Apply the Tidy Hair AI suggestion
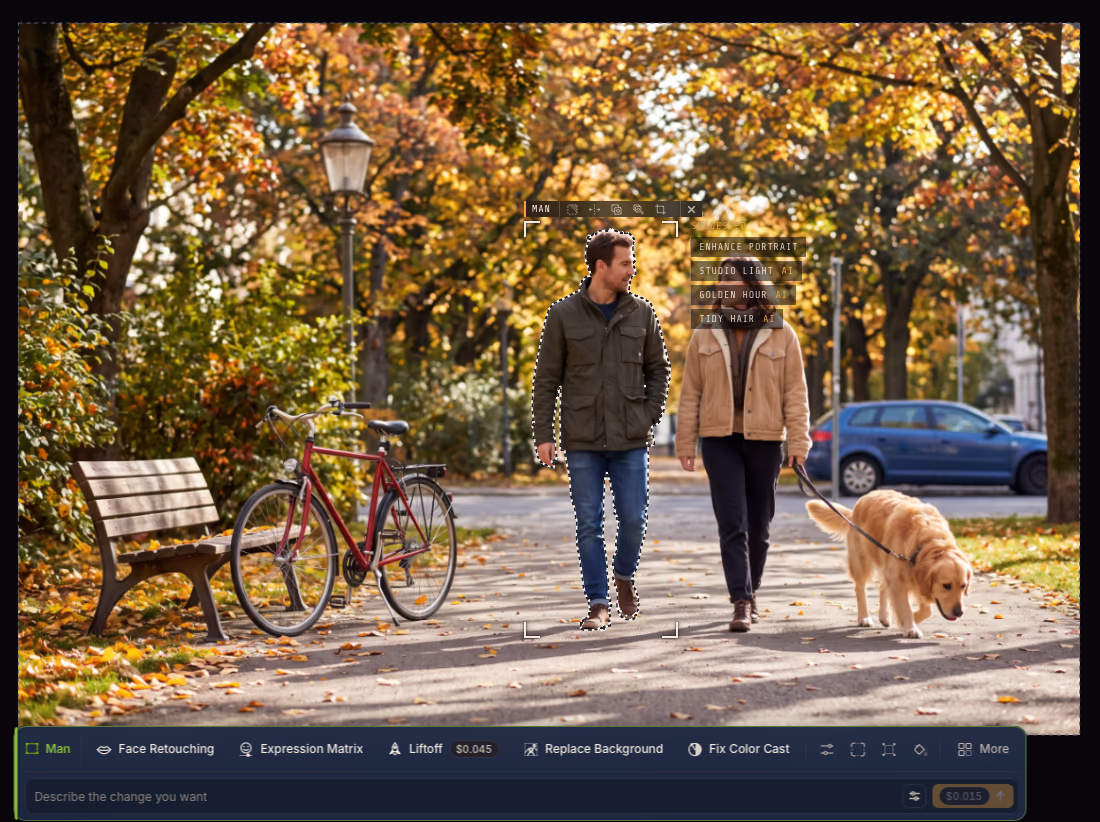The width and height of the screenshot is (1100, 822). click(x=737, y=318)
